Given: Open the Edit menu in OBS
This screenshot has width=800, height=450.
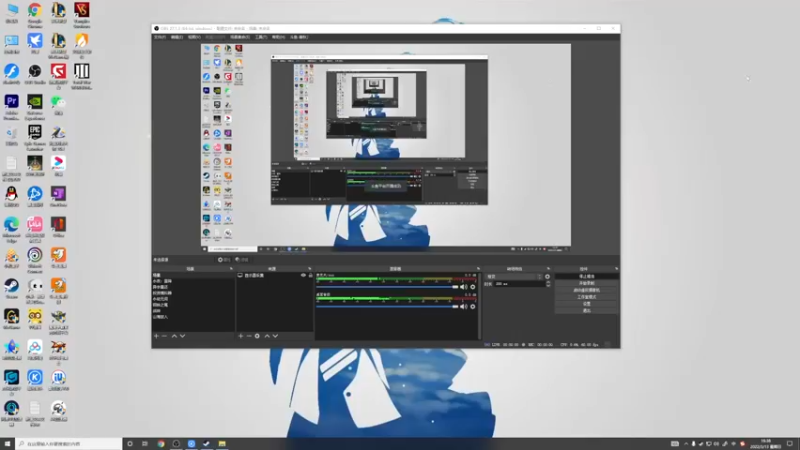Looking at the screenshot, I should tap(177, 37).
